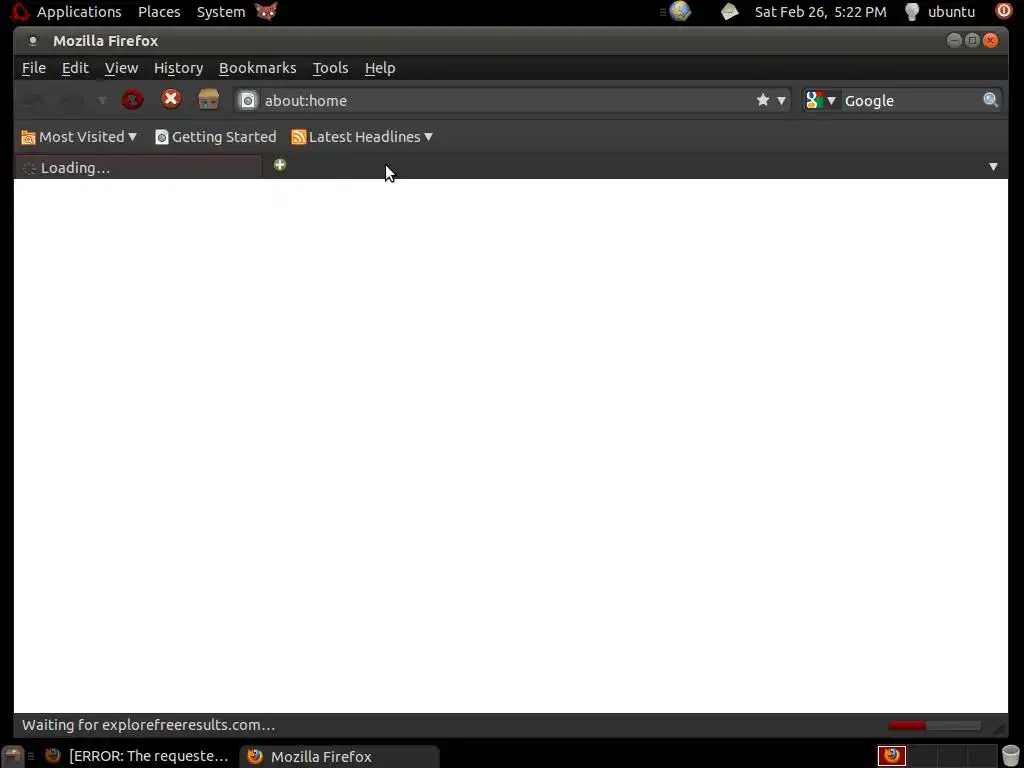Click the network globe icon in top panel
This screenshot has width=1024, height=768.
tap(680, 11)
